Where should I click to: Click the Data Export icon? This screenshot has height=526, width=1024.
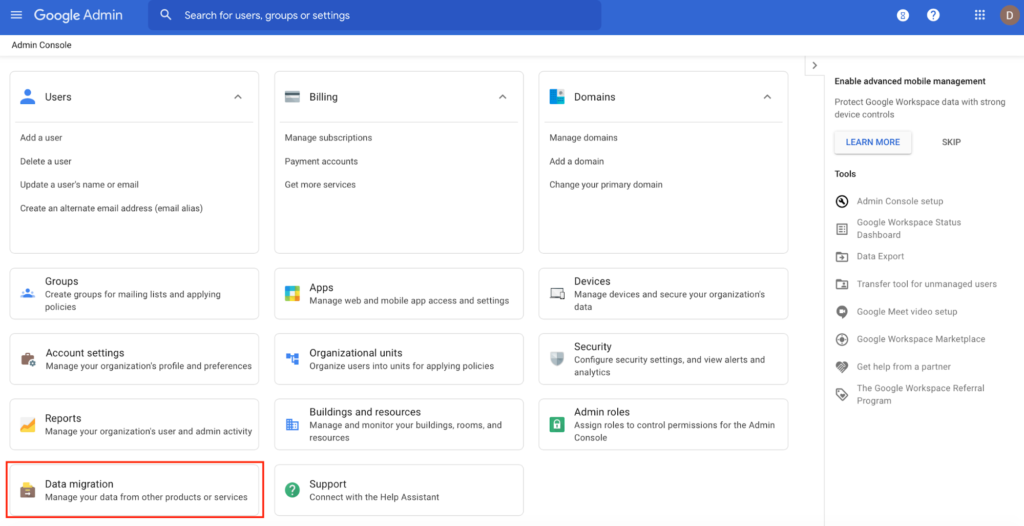pos(842,257)
